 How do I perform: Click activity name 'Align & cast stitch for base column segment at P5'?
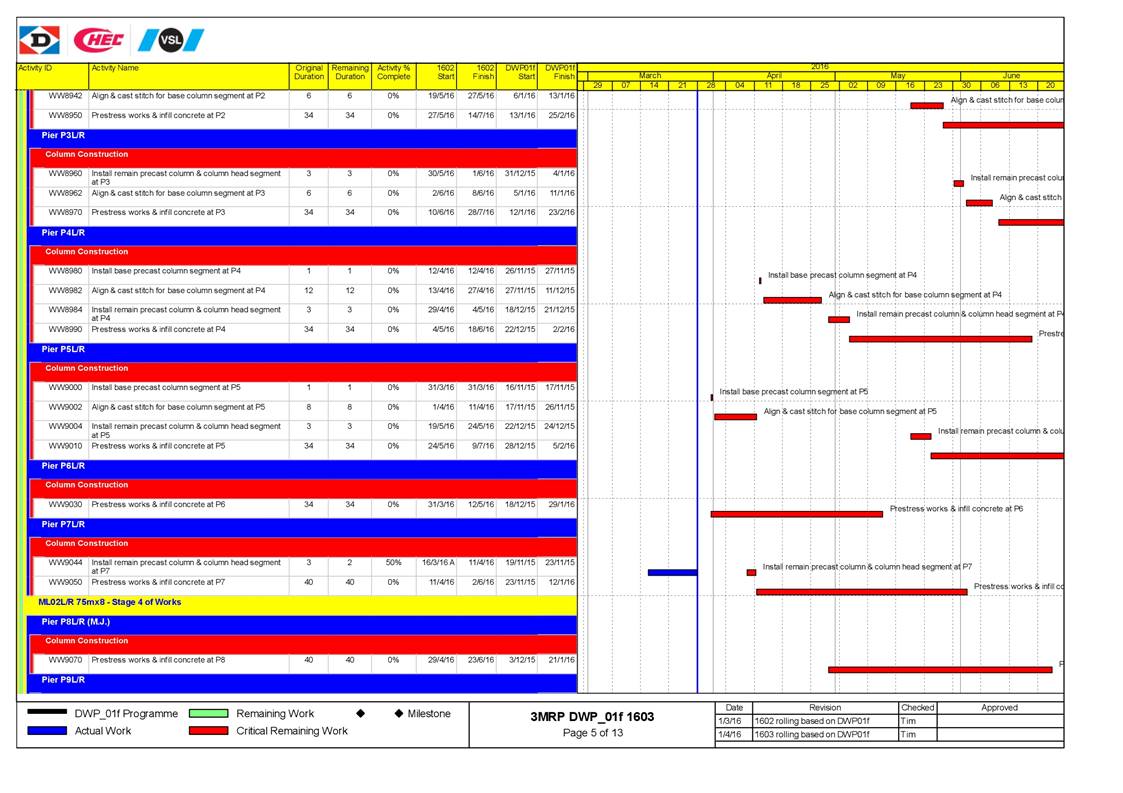pos(178,408)
